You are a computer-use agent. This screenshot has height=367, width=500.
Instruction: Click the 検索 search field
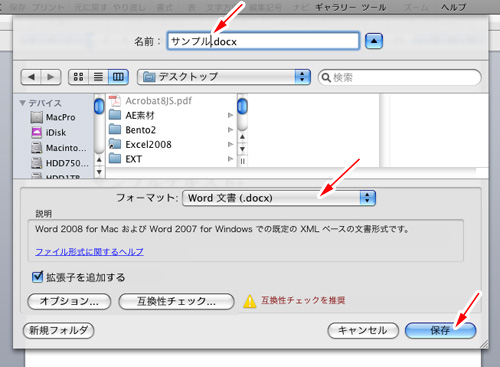(399, 77)
